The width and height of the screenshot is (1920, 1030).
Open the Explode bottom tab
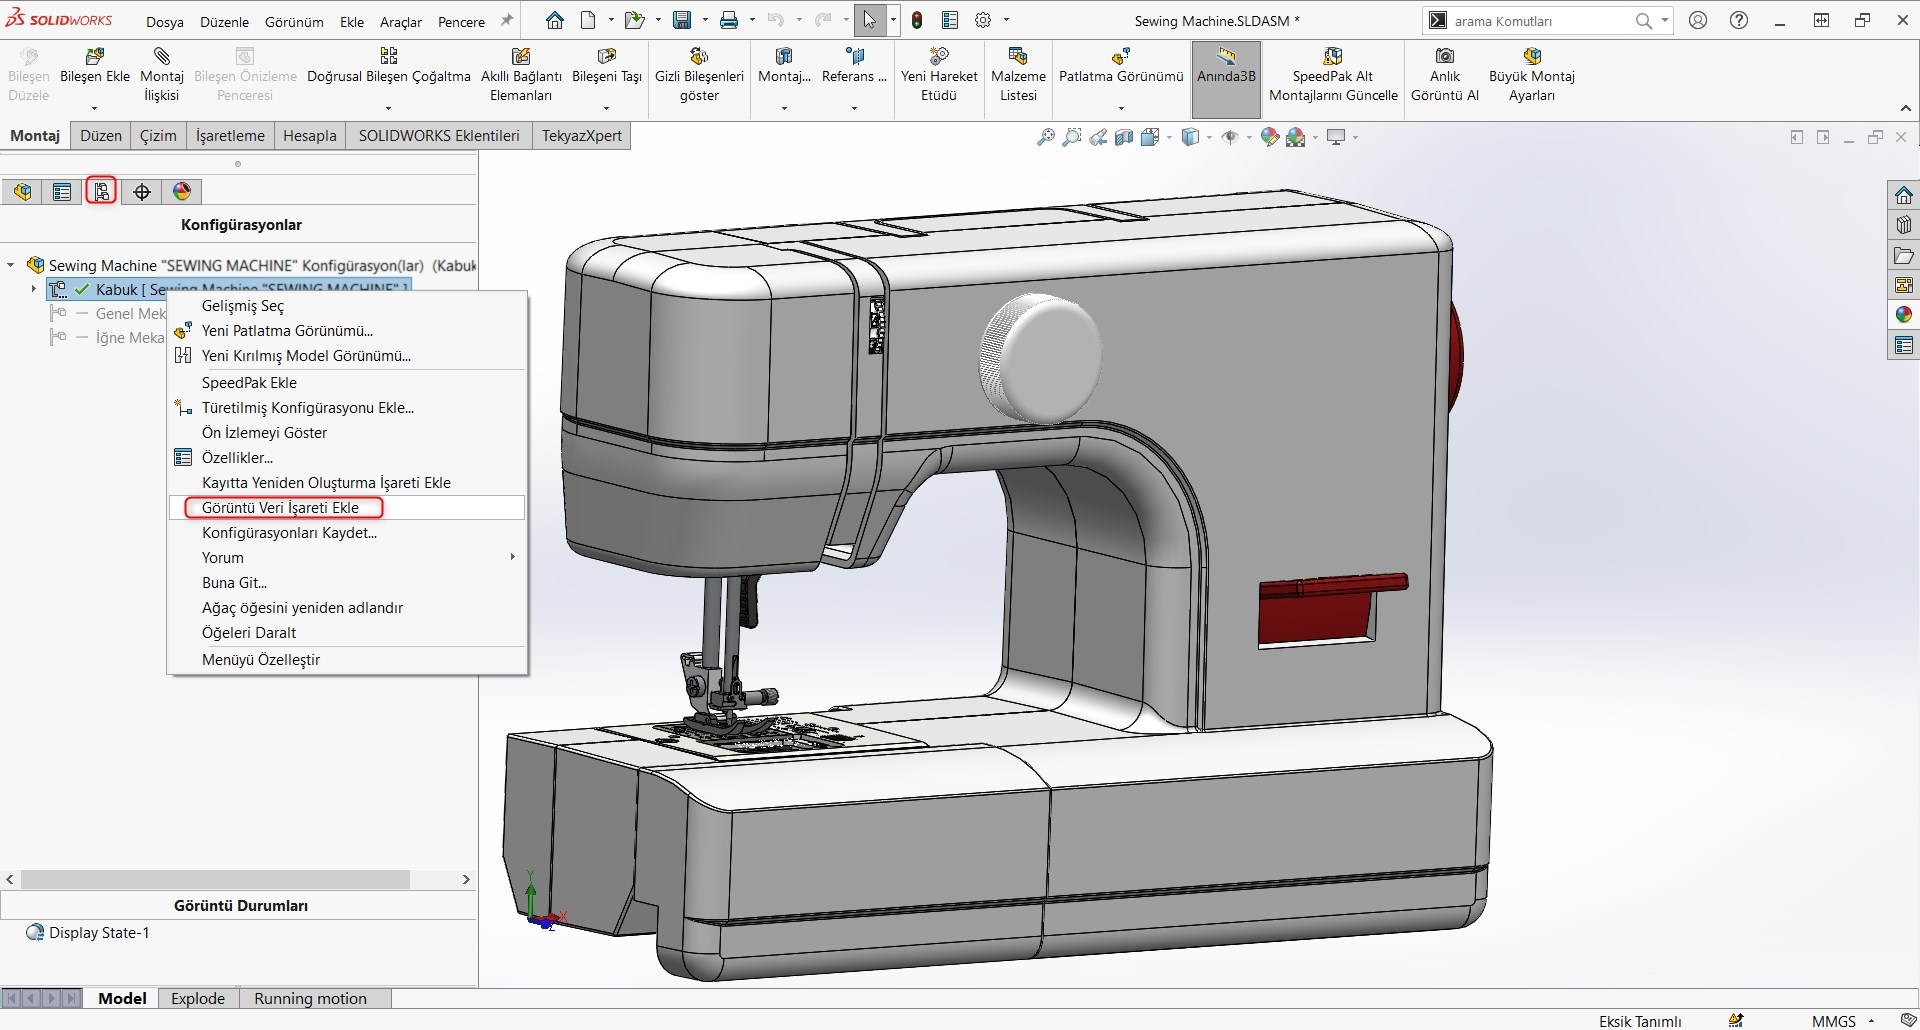point(198,998)
